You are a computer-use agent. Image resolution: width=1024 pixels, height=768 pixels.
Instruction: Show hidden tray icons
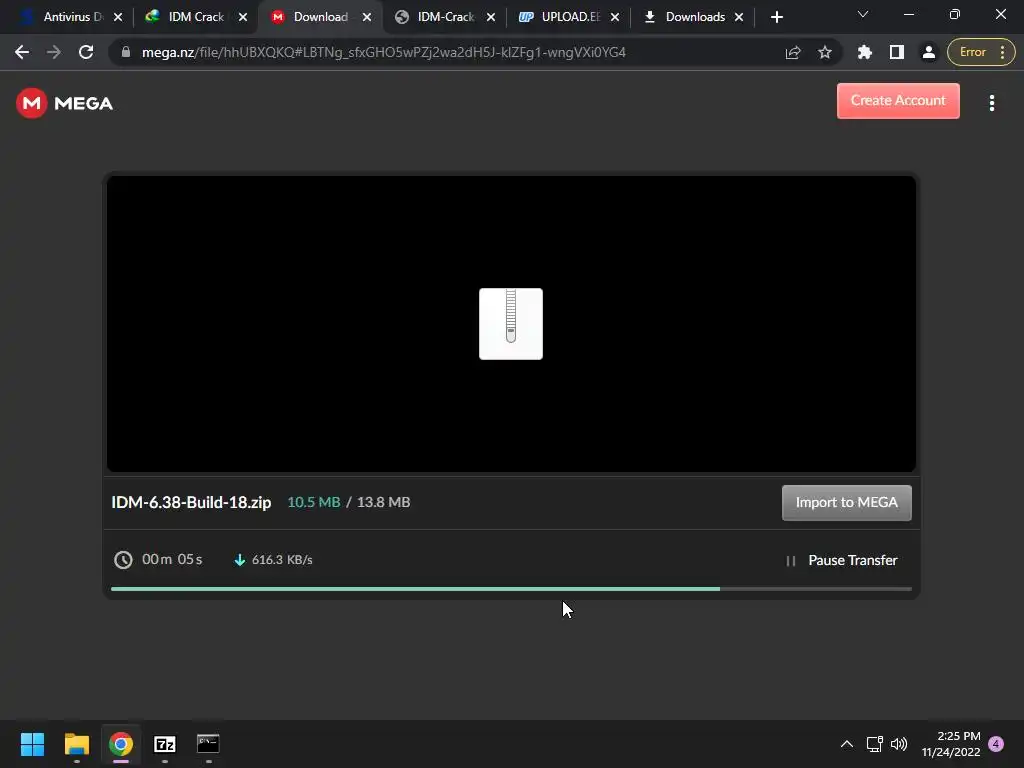point(847,744)
